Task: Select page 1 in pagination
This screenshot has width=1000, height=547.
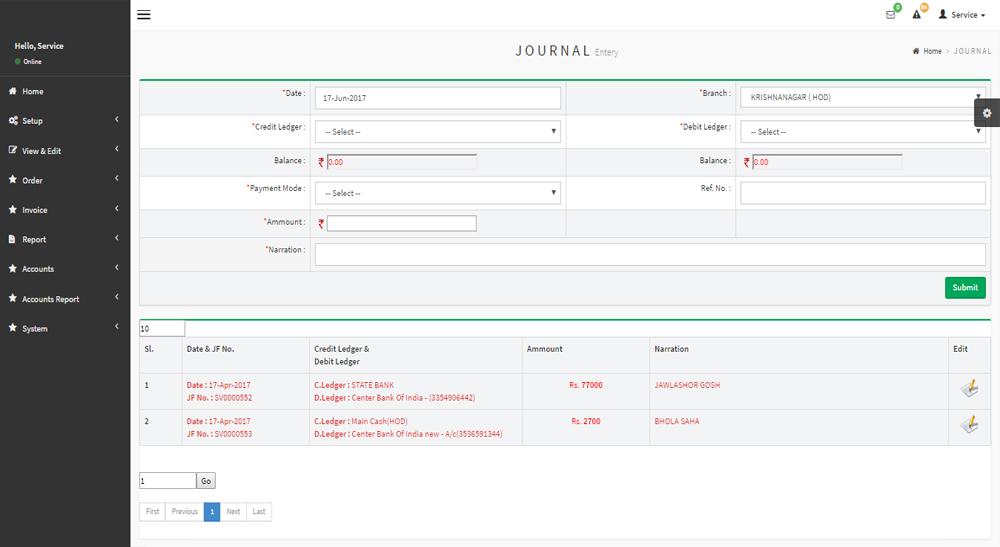Action: 212,511
